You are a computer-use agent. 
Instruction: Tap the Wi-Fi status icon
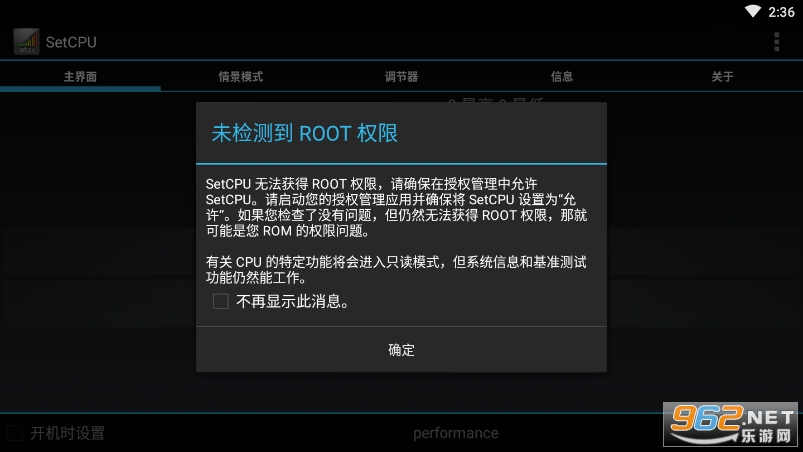click(x=752, y=11)
